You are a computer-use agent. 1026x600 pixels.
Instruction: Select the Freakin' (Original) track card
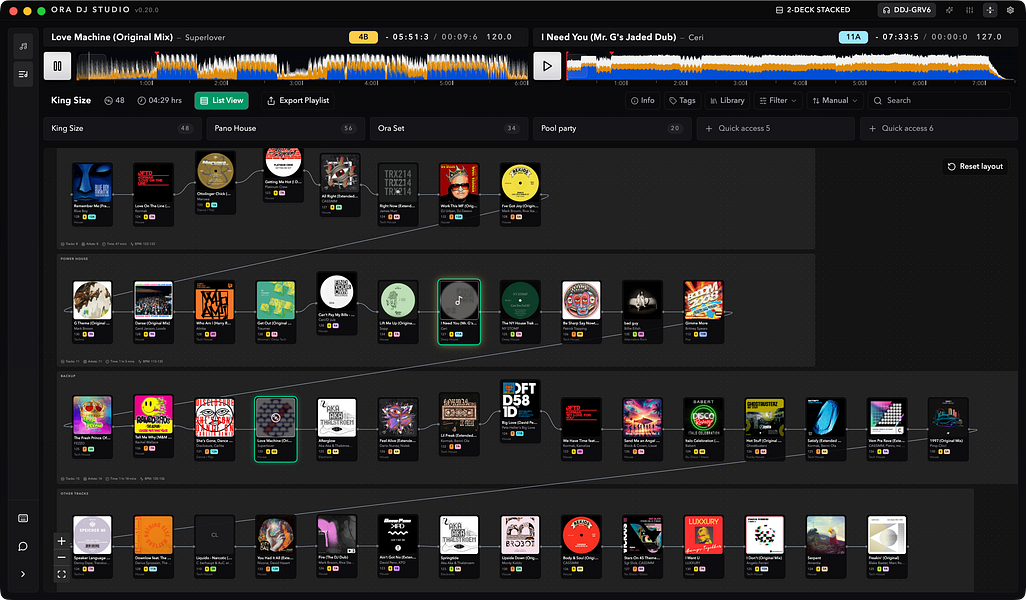887,546
